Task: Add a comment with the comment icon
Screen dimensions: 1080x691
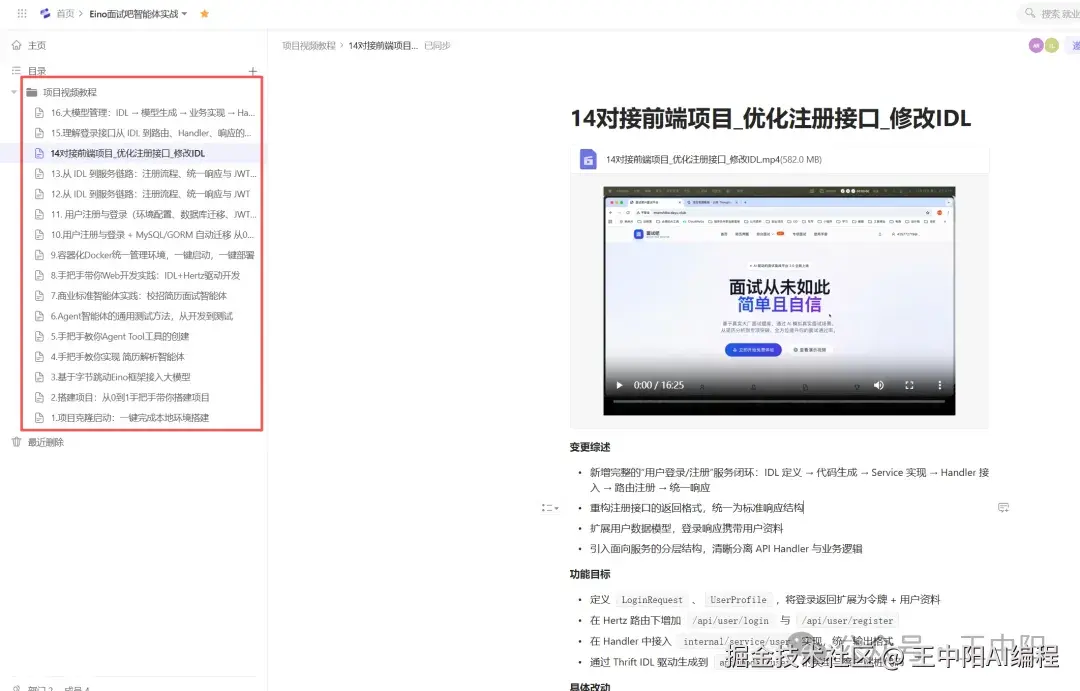Action: coord(1004,508)
